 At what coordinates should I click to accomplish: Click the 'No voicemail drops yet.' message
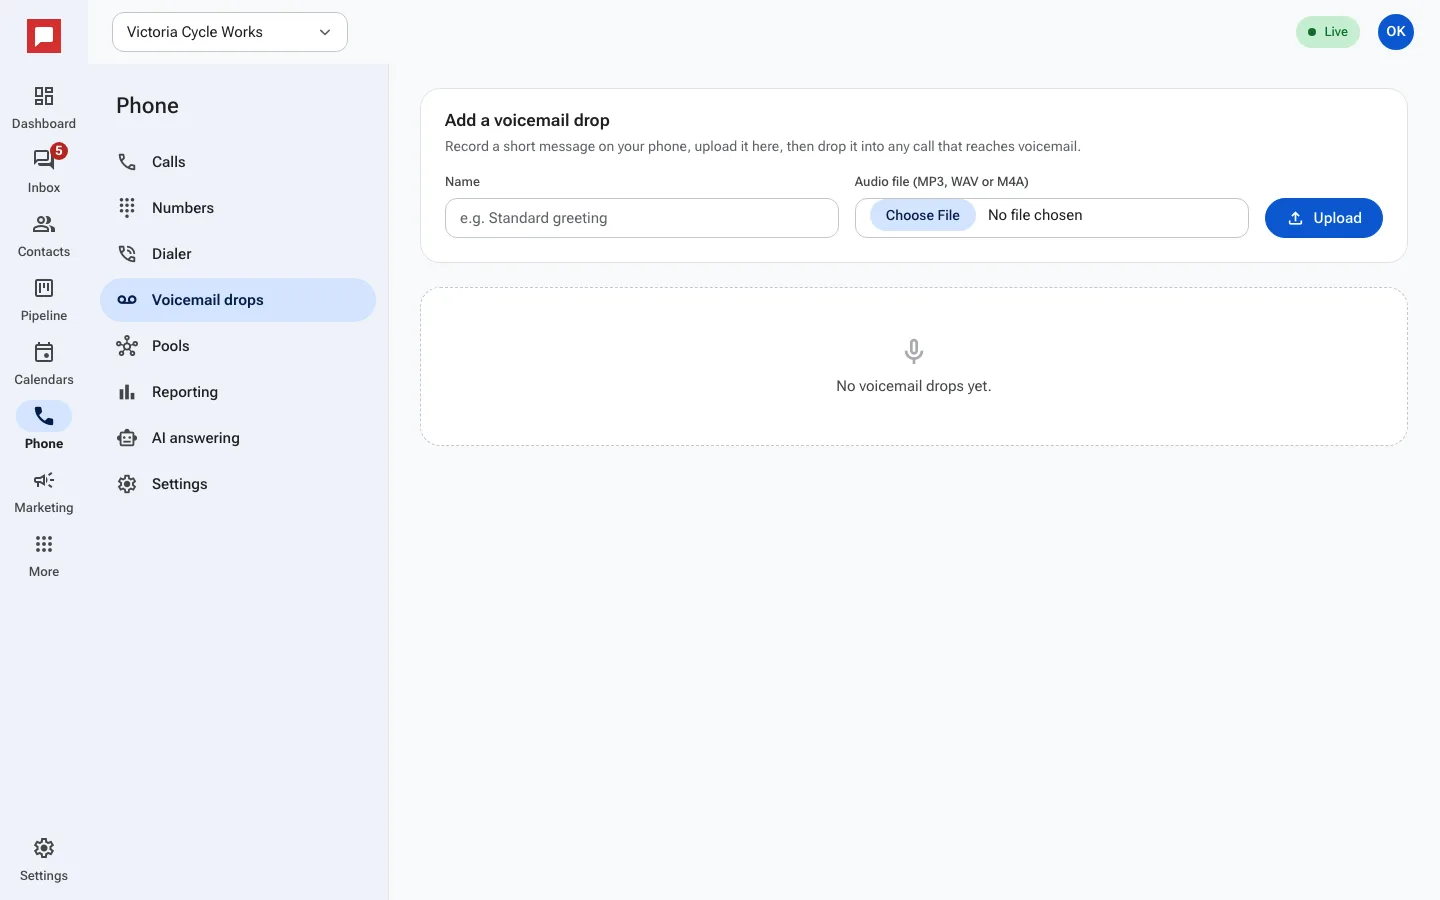(x=914, y=386)
